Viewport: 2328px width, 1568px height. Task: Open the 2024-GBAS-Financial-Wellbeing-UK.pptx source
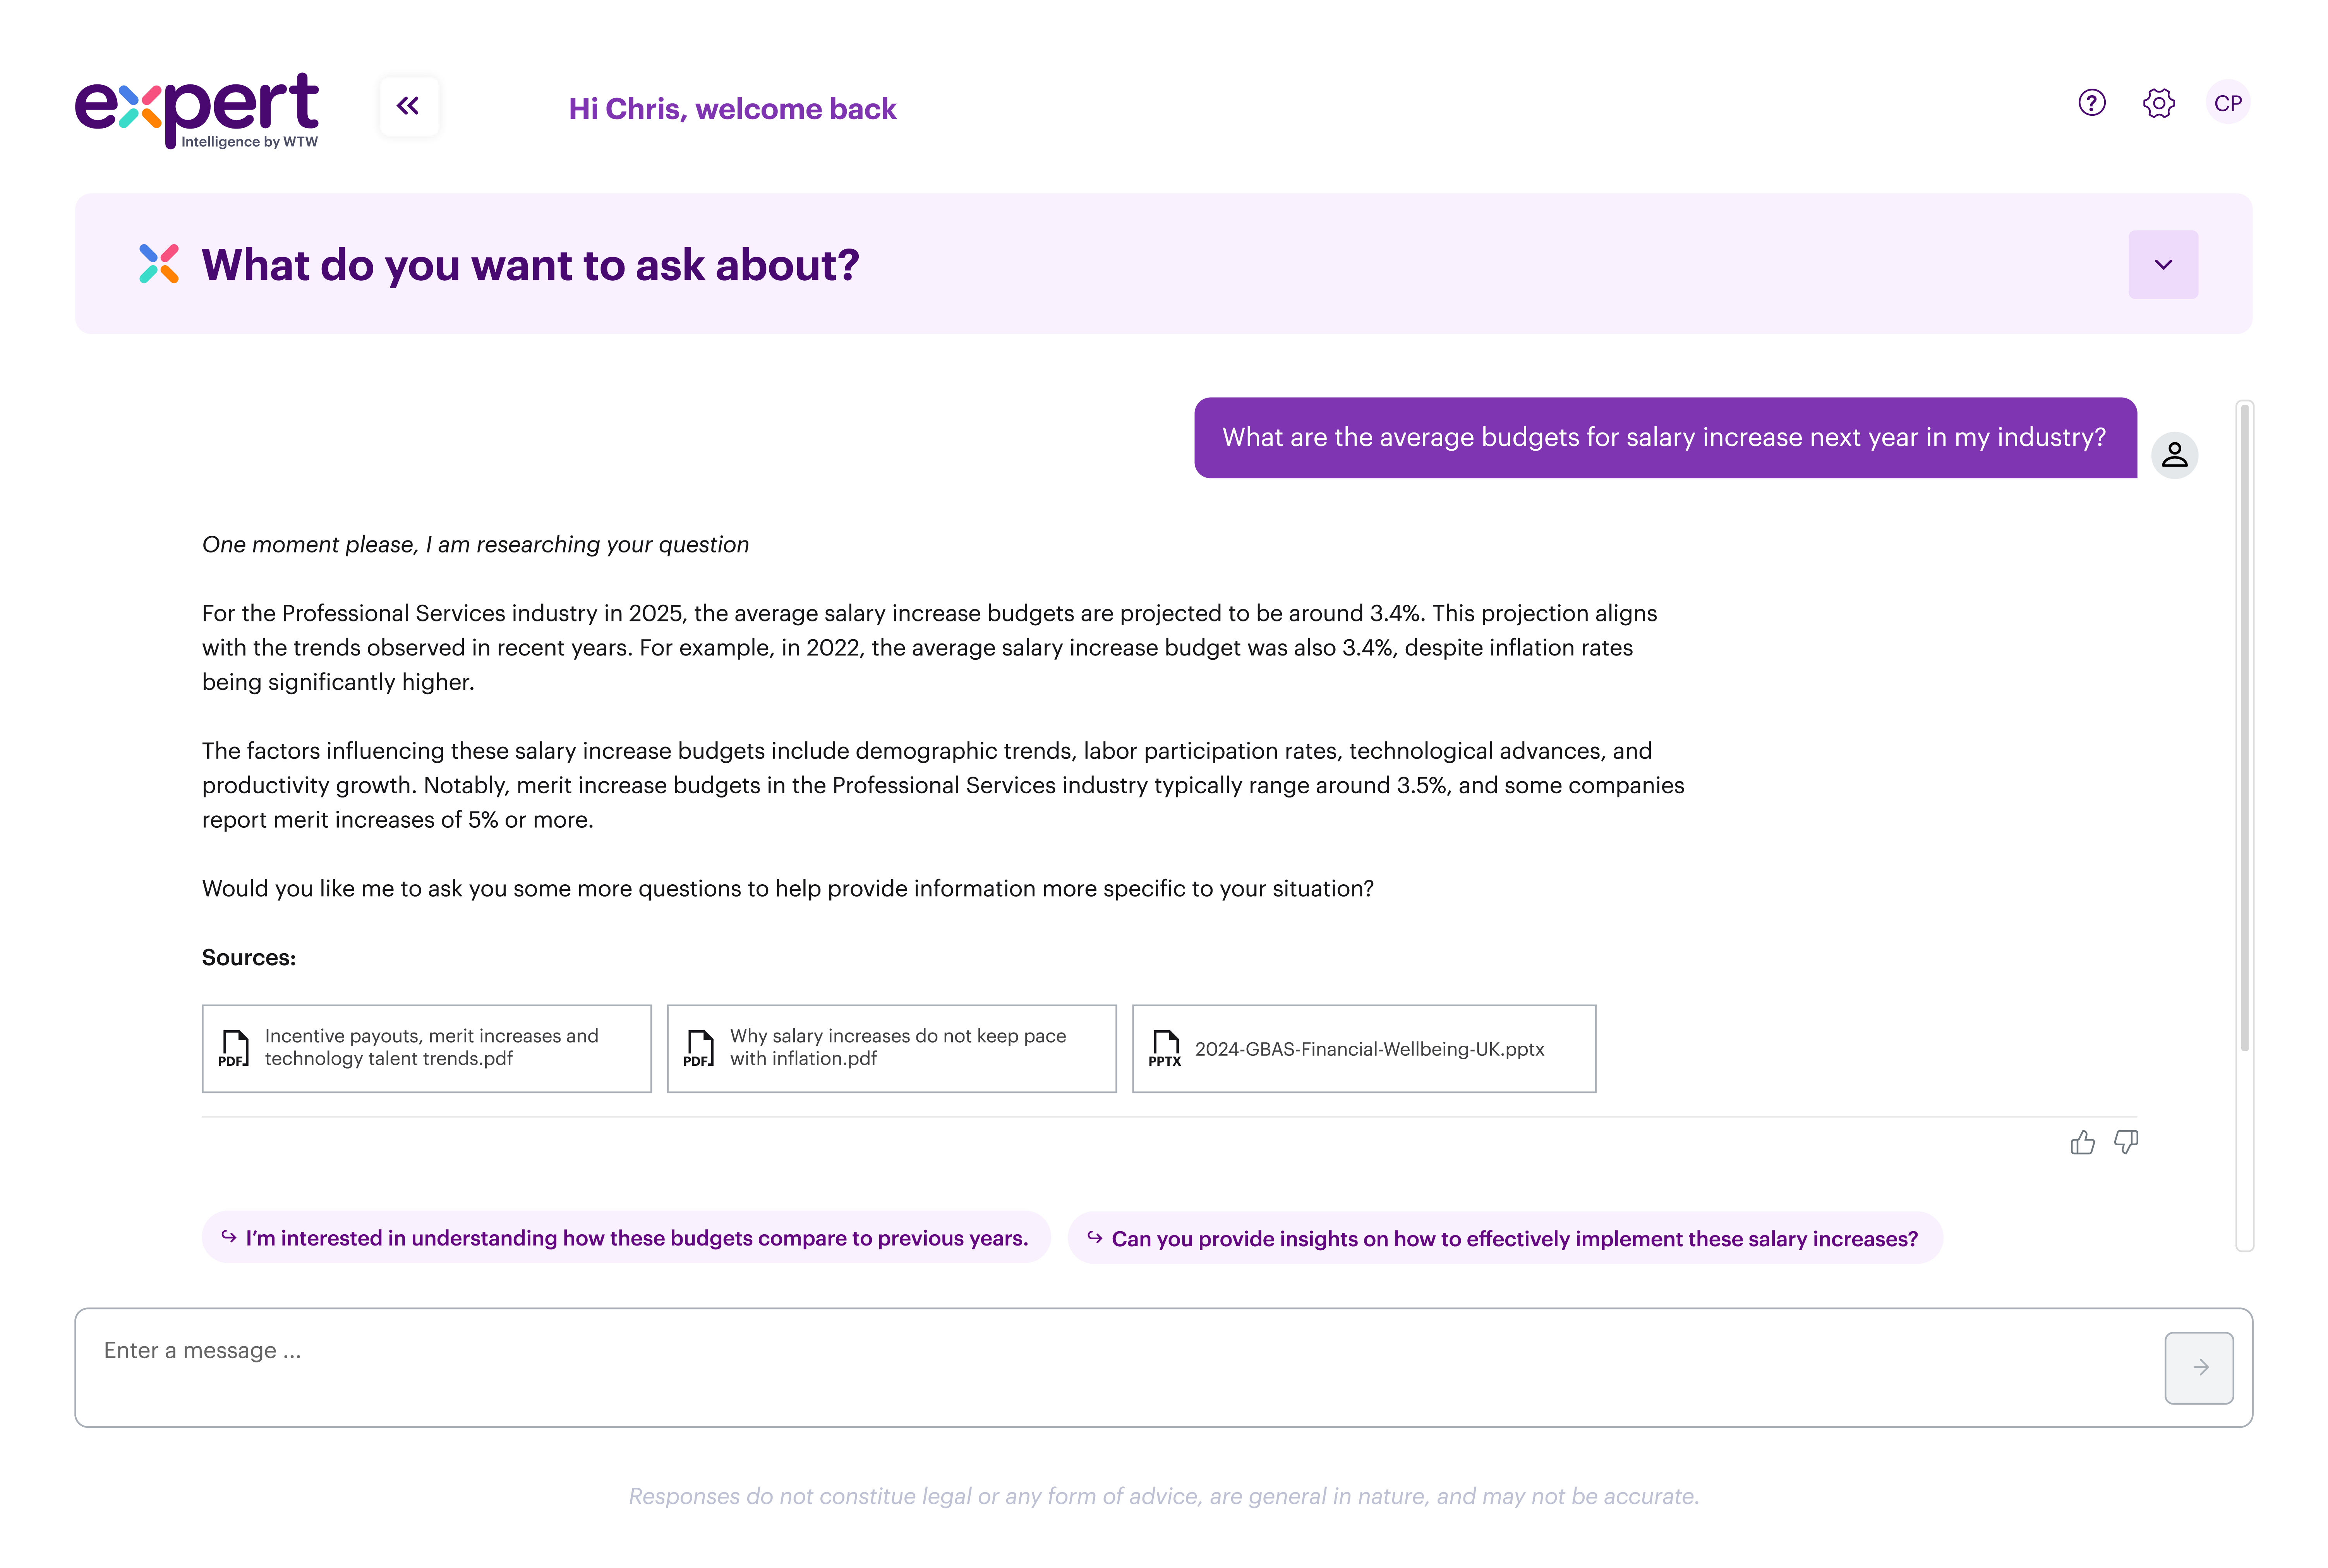(1364, 1048)
